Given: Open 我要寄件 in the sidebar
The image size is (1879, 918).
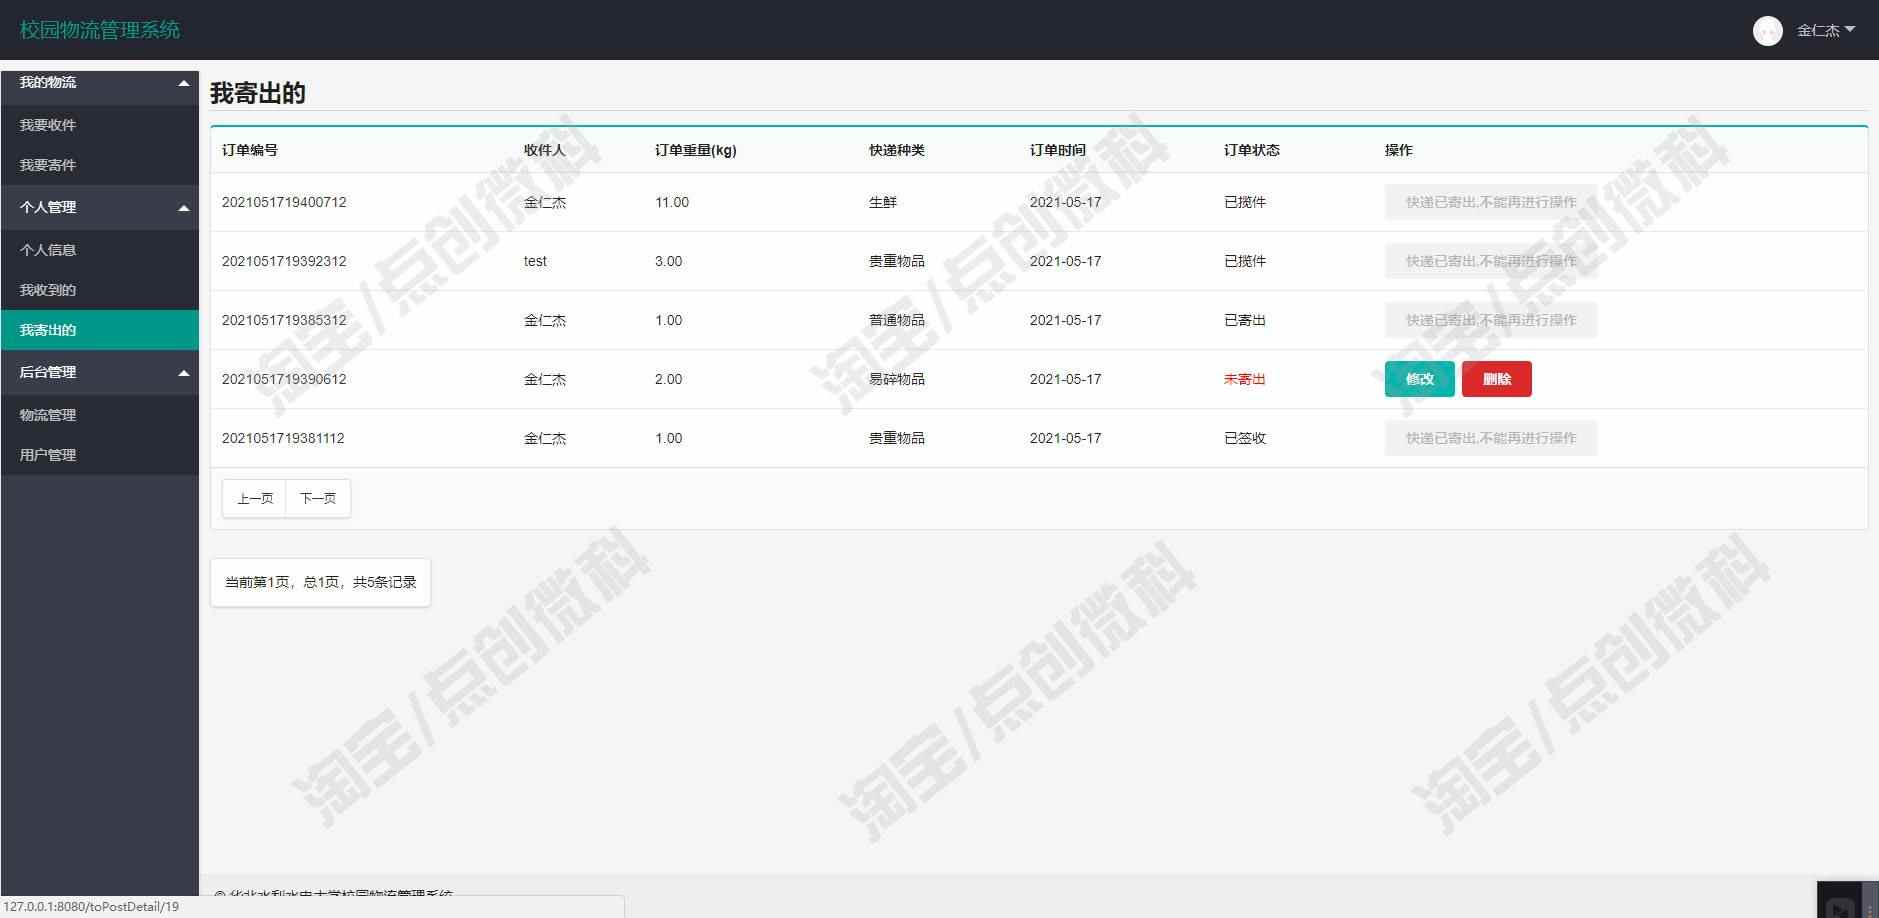Looking at the screenshot, I should tap(100, 165).
